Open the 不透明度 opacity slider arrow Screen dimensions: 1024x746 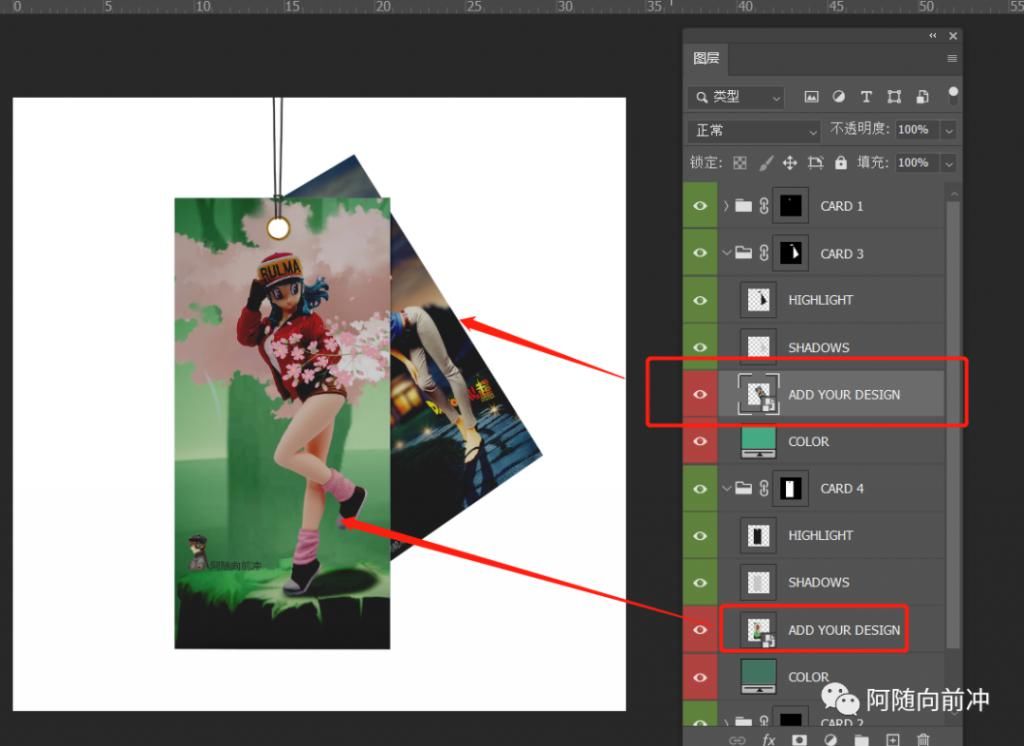point(949,131)
